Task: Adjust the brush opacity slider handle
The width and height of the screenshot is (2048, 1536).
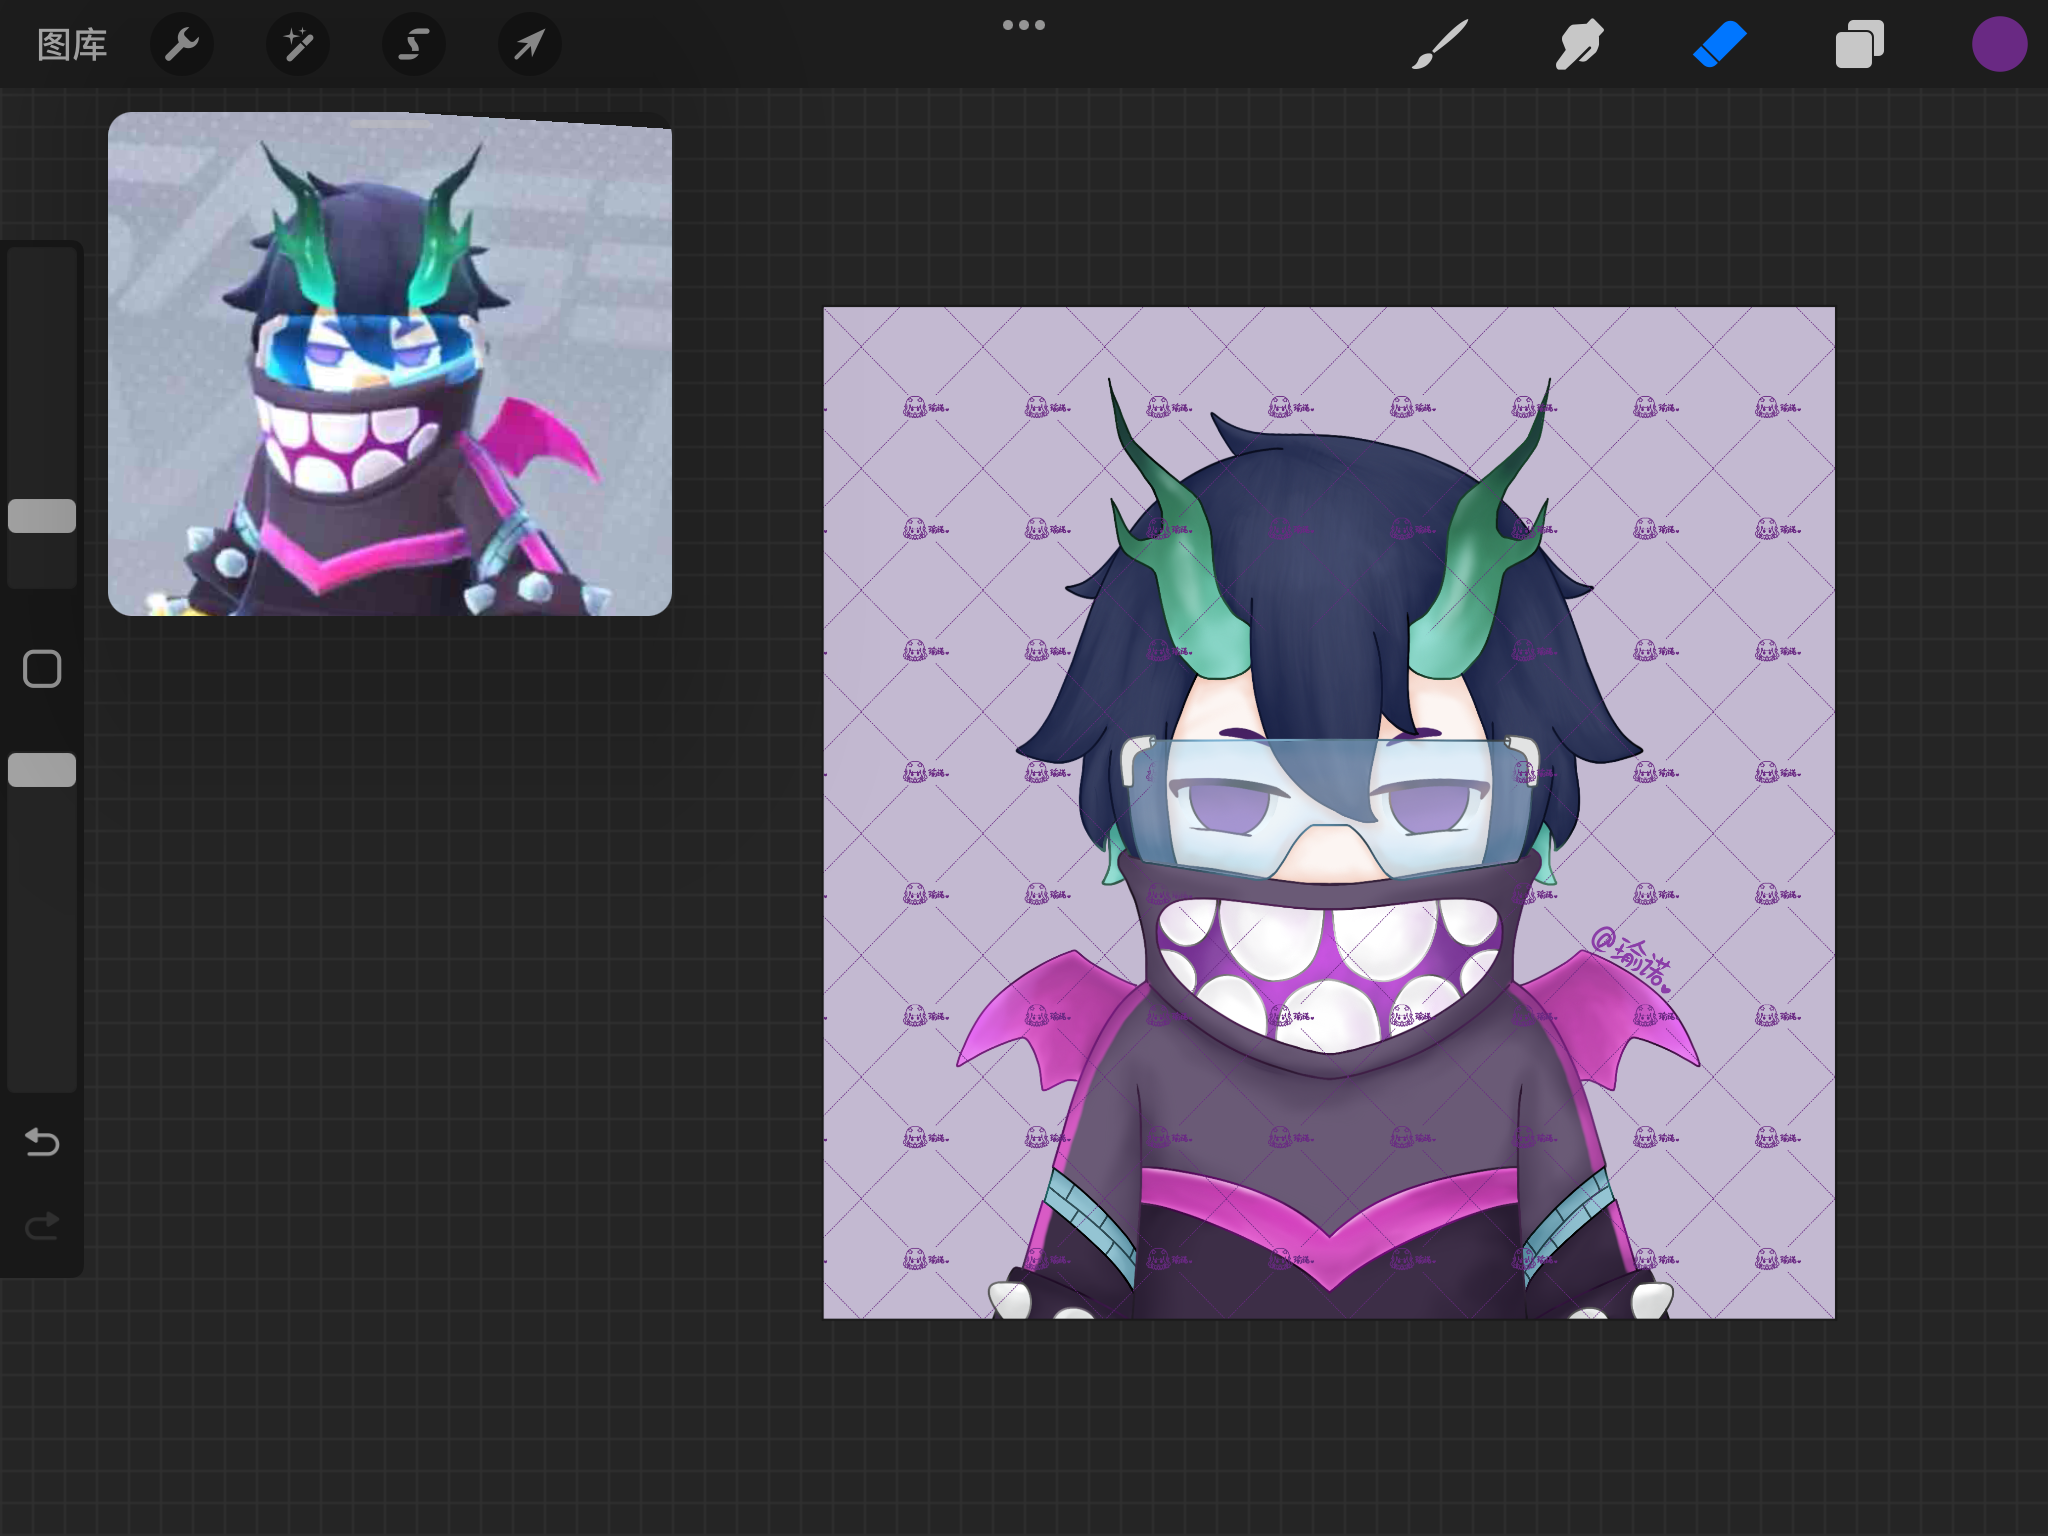Action: point(42,770)
